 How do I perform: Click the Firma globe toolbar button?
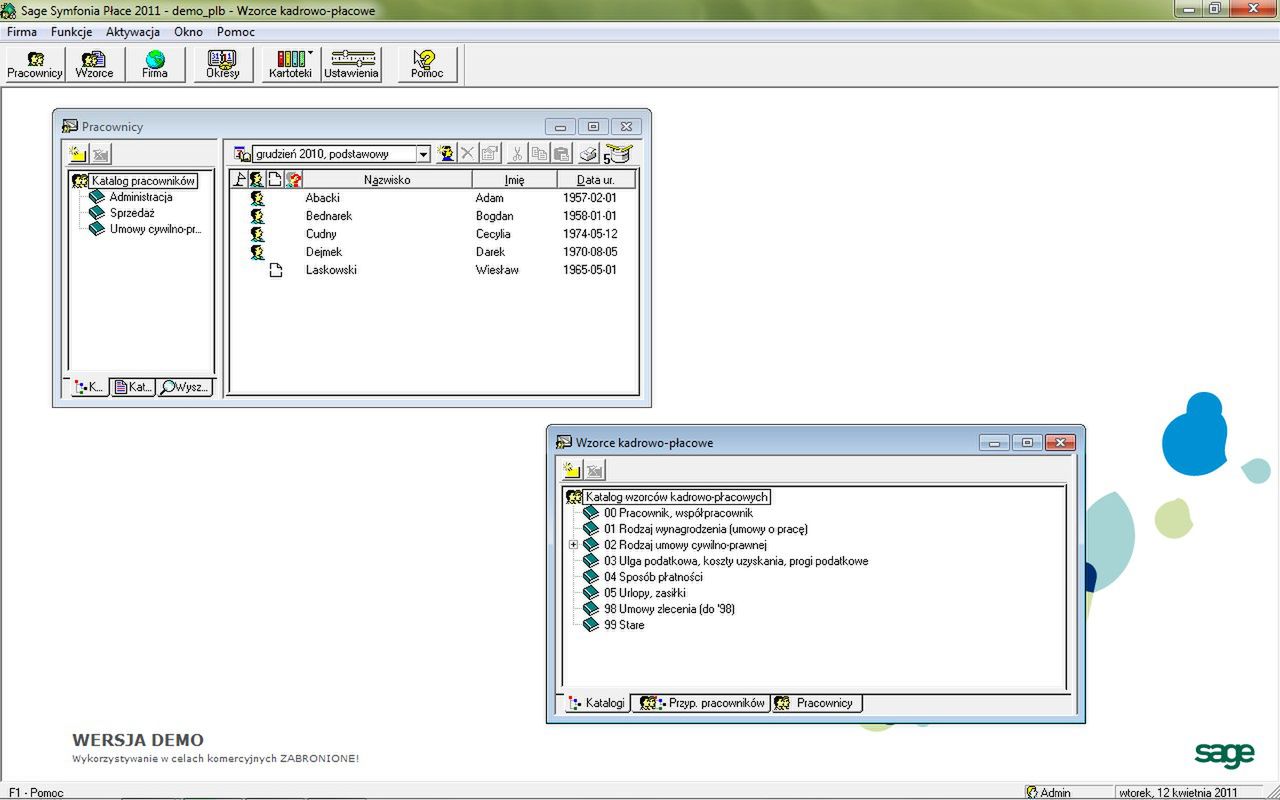(x=155, y=64)
